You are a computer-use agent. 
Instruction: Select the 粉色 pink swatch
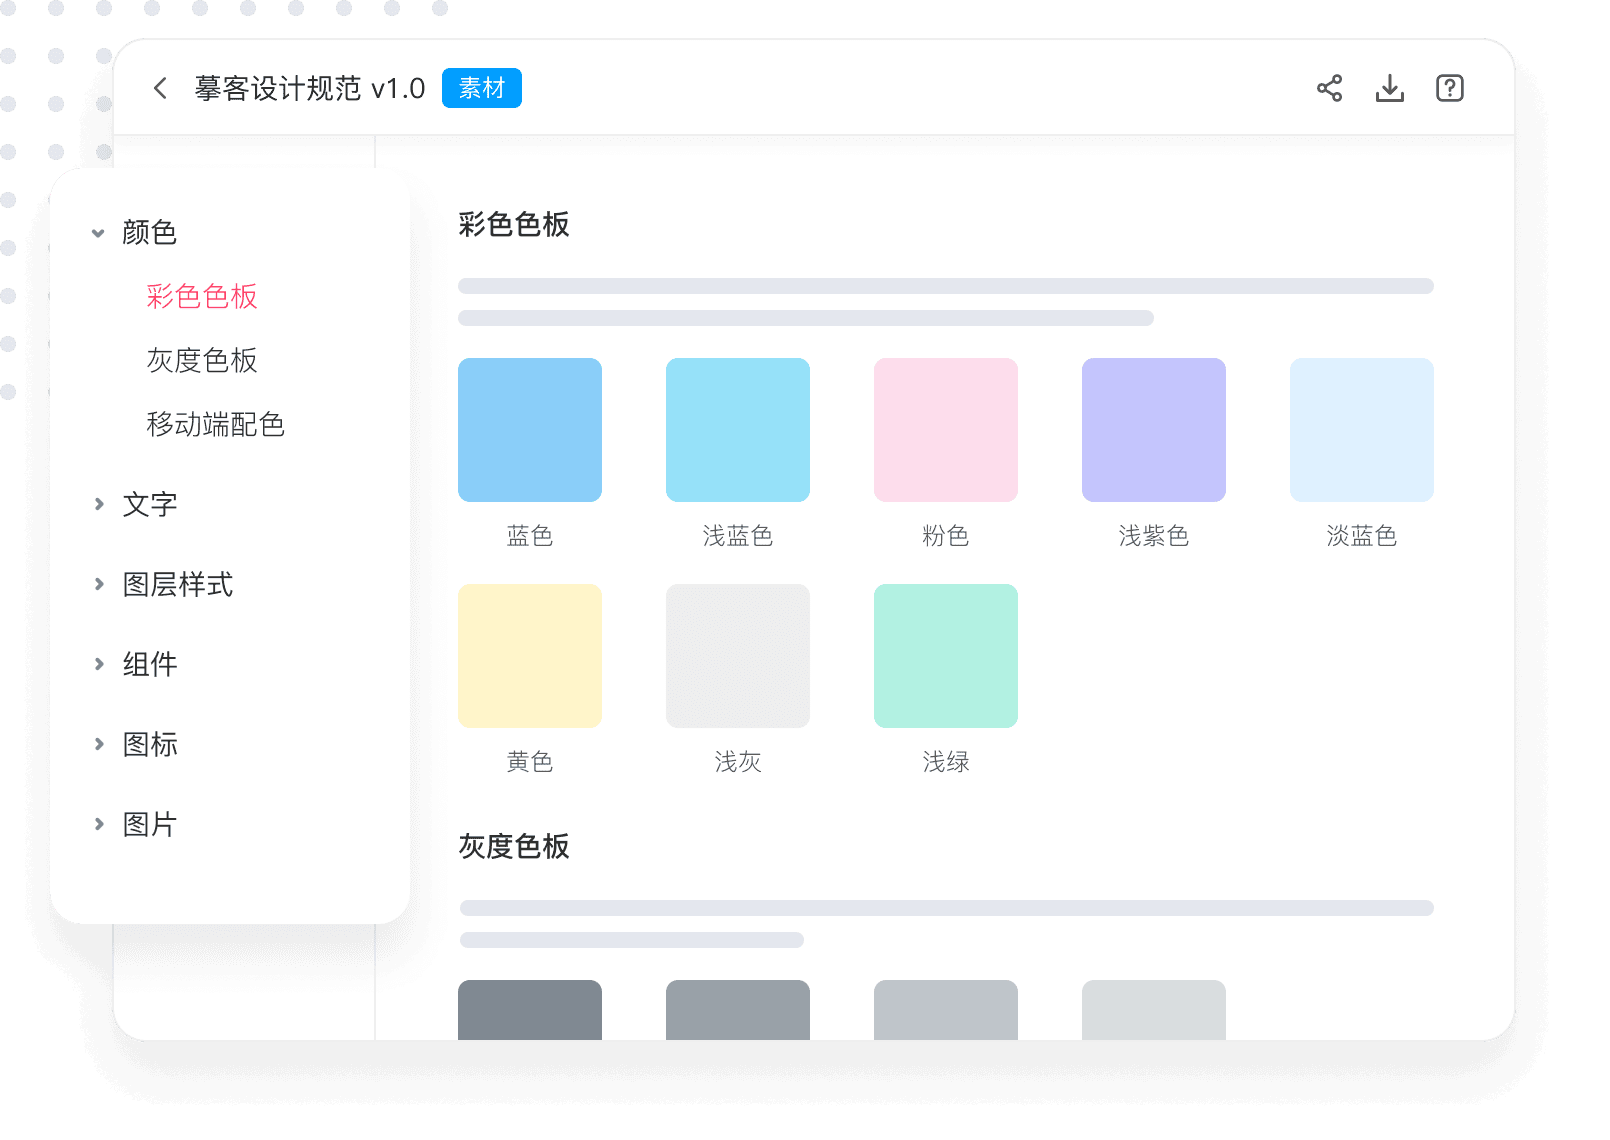coord(945,430)
